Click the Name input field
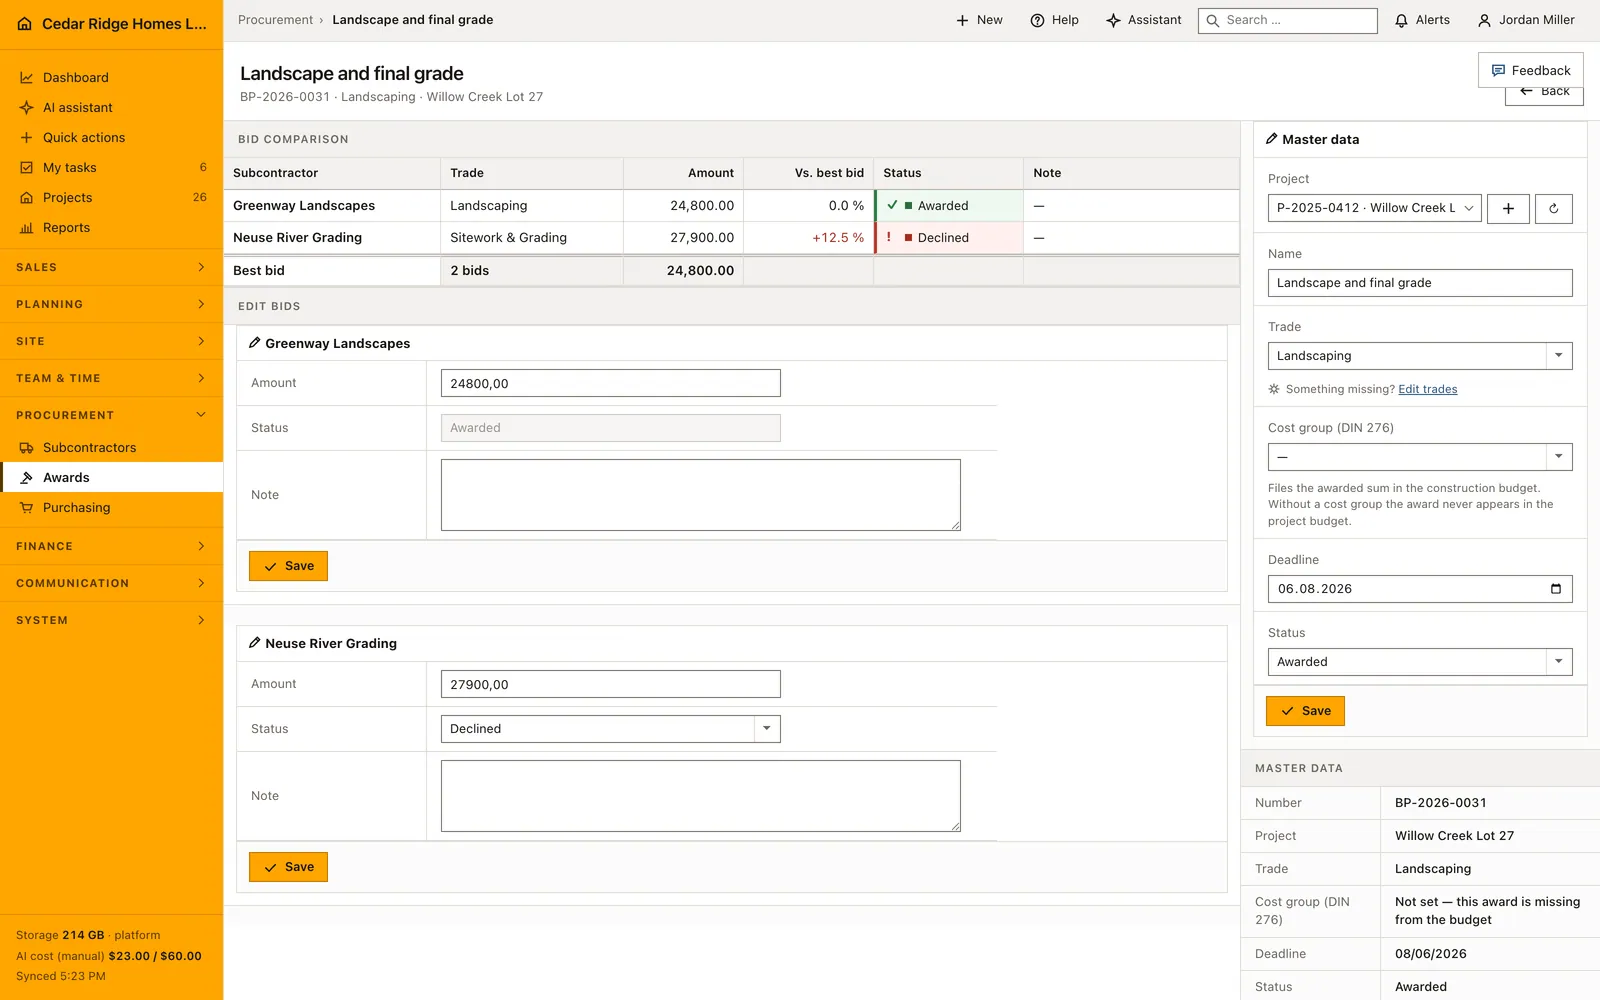1600x1000 pixels. click(x=1420, y=283)
